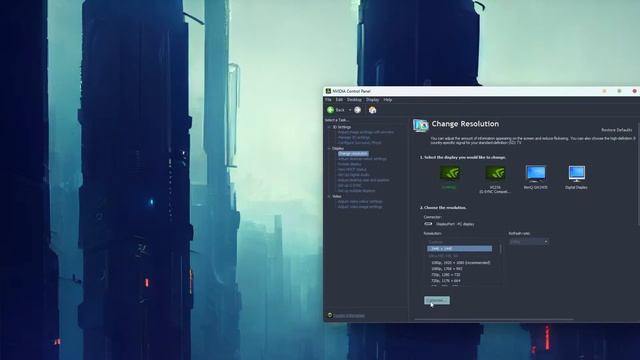The height and width of the screenshot is (360, 640).
Task: Click the green Back arrow icon
Action: pos(331,110)
